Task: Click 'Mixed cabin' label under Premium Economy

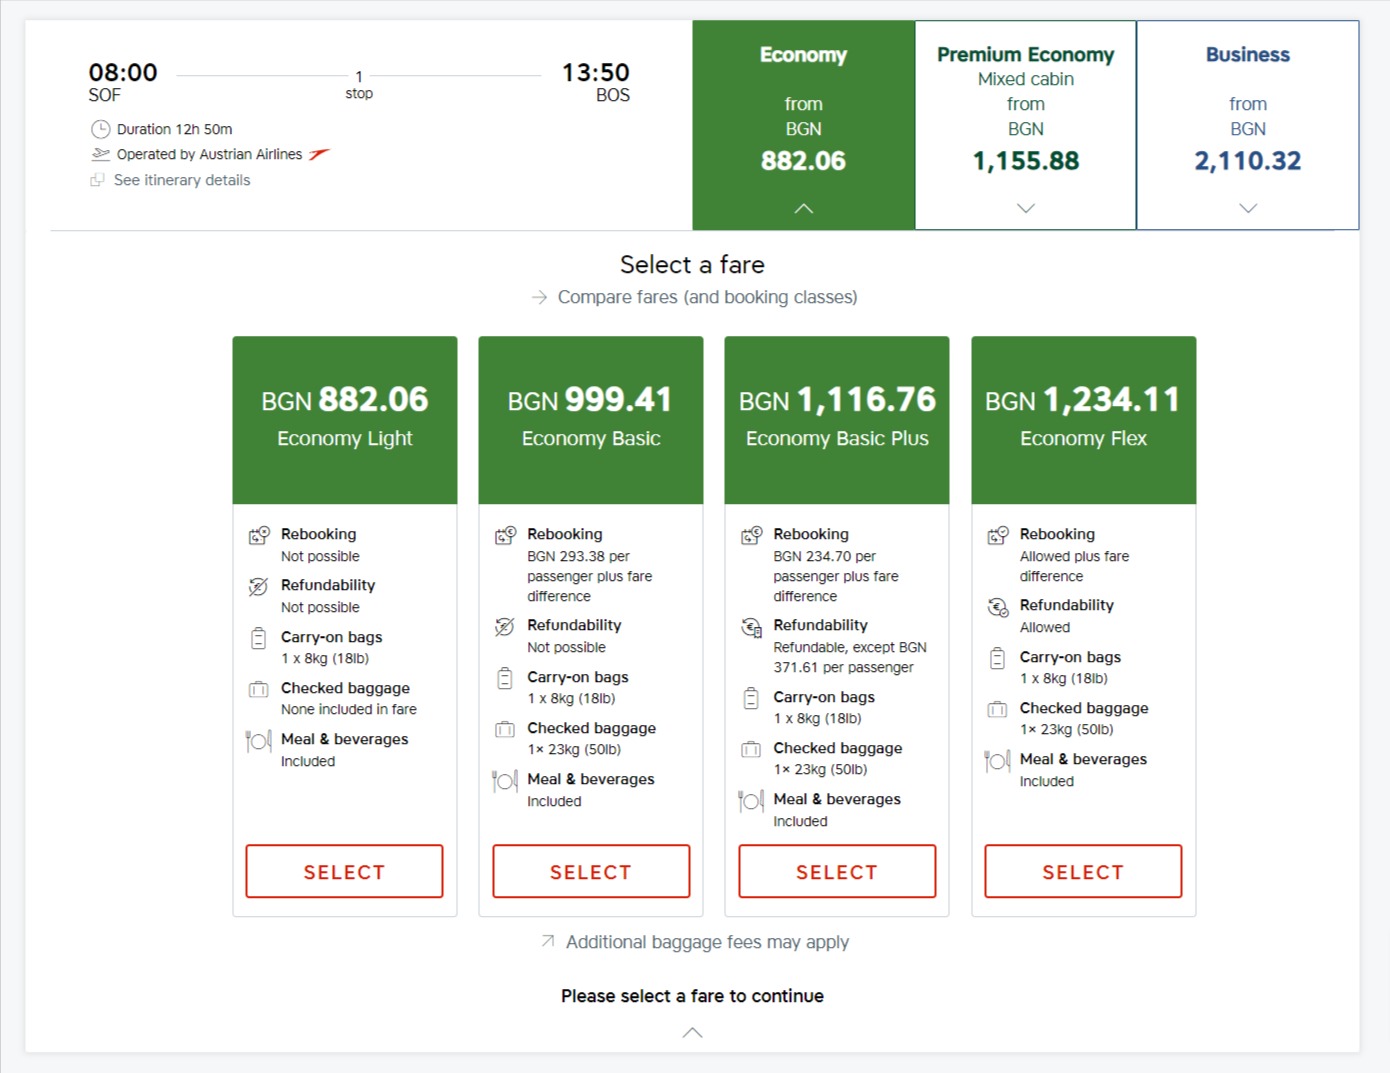Action: [1026, 79]
